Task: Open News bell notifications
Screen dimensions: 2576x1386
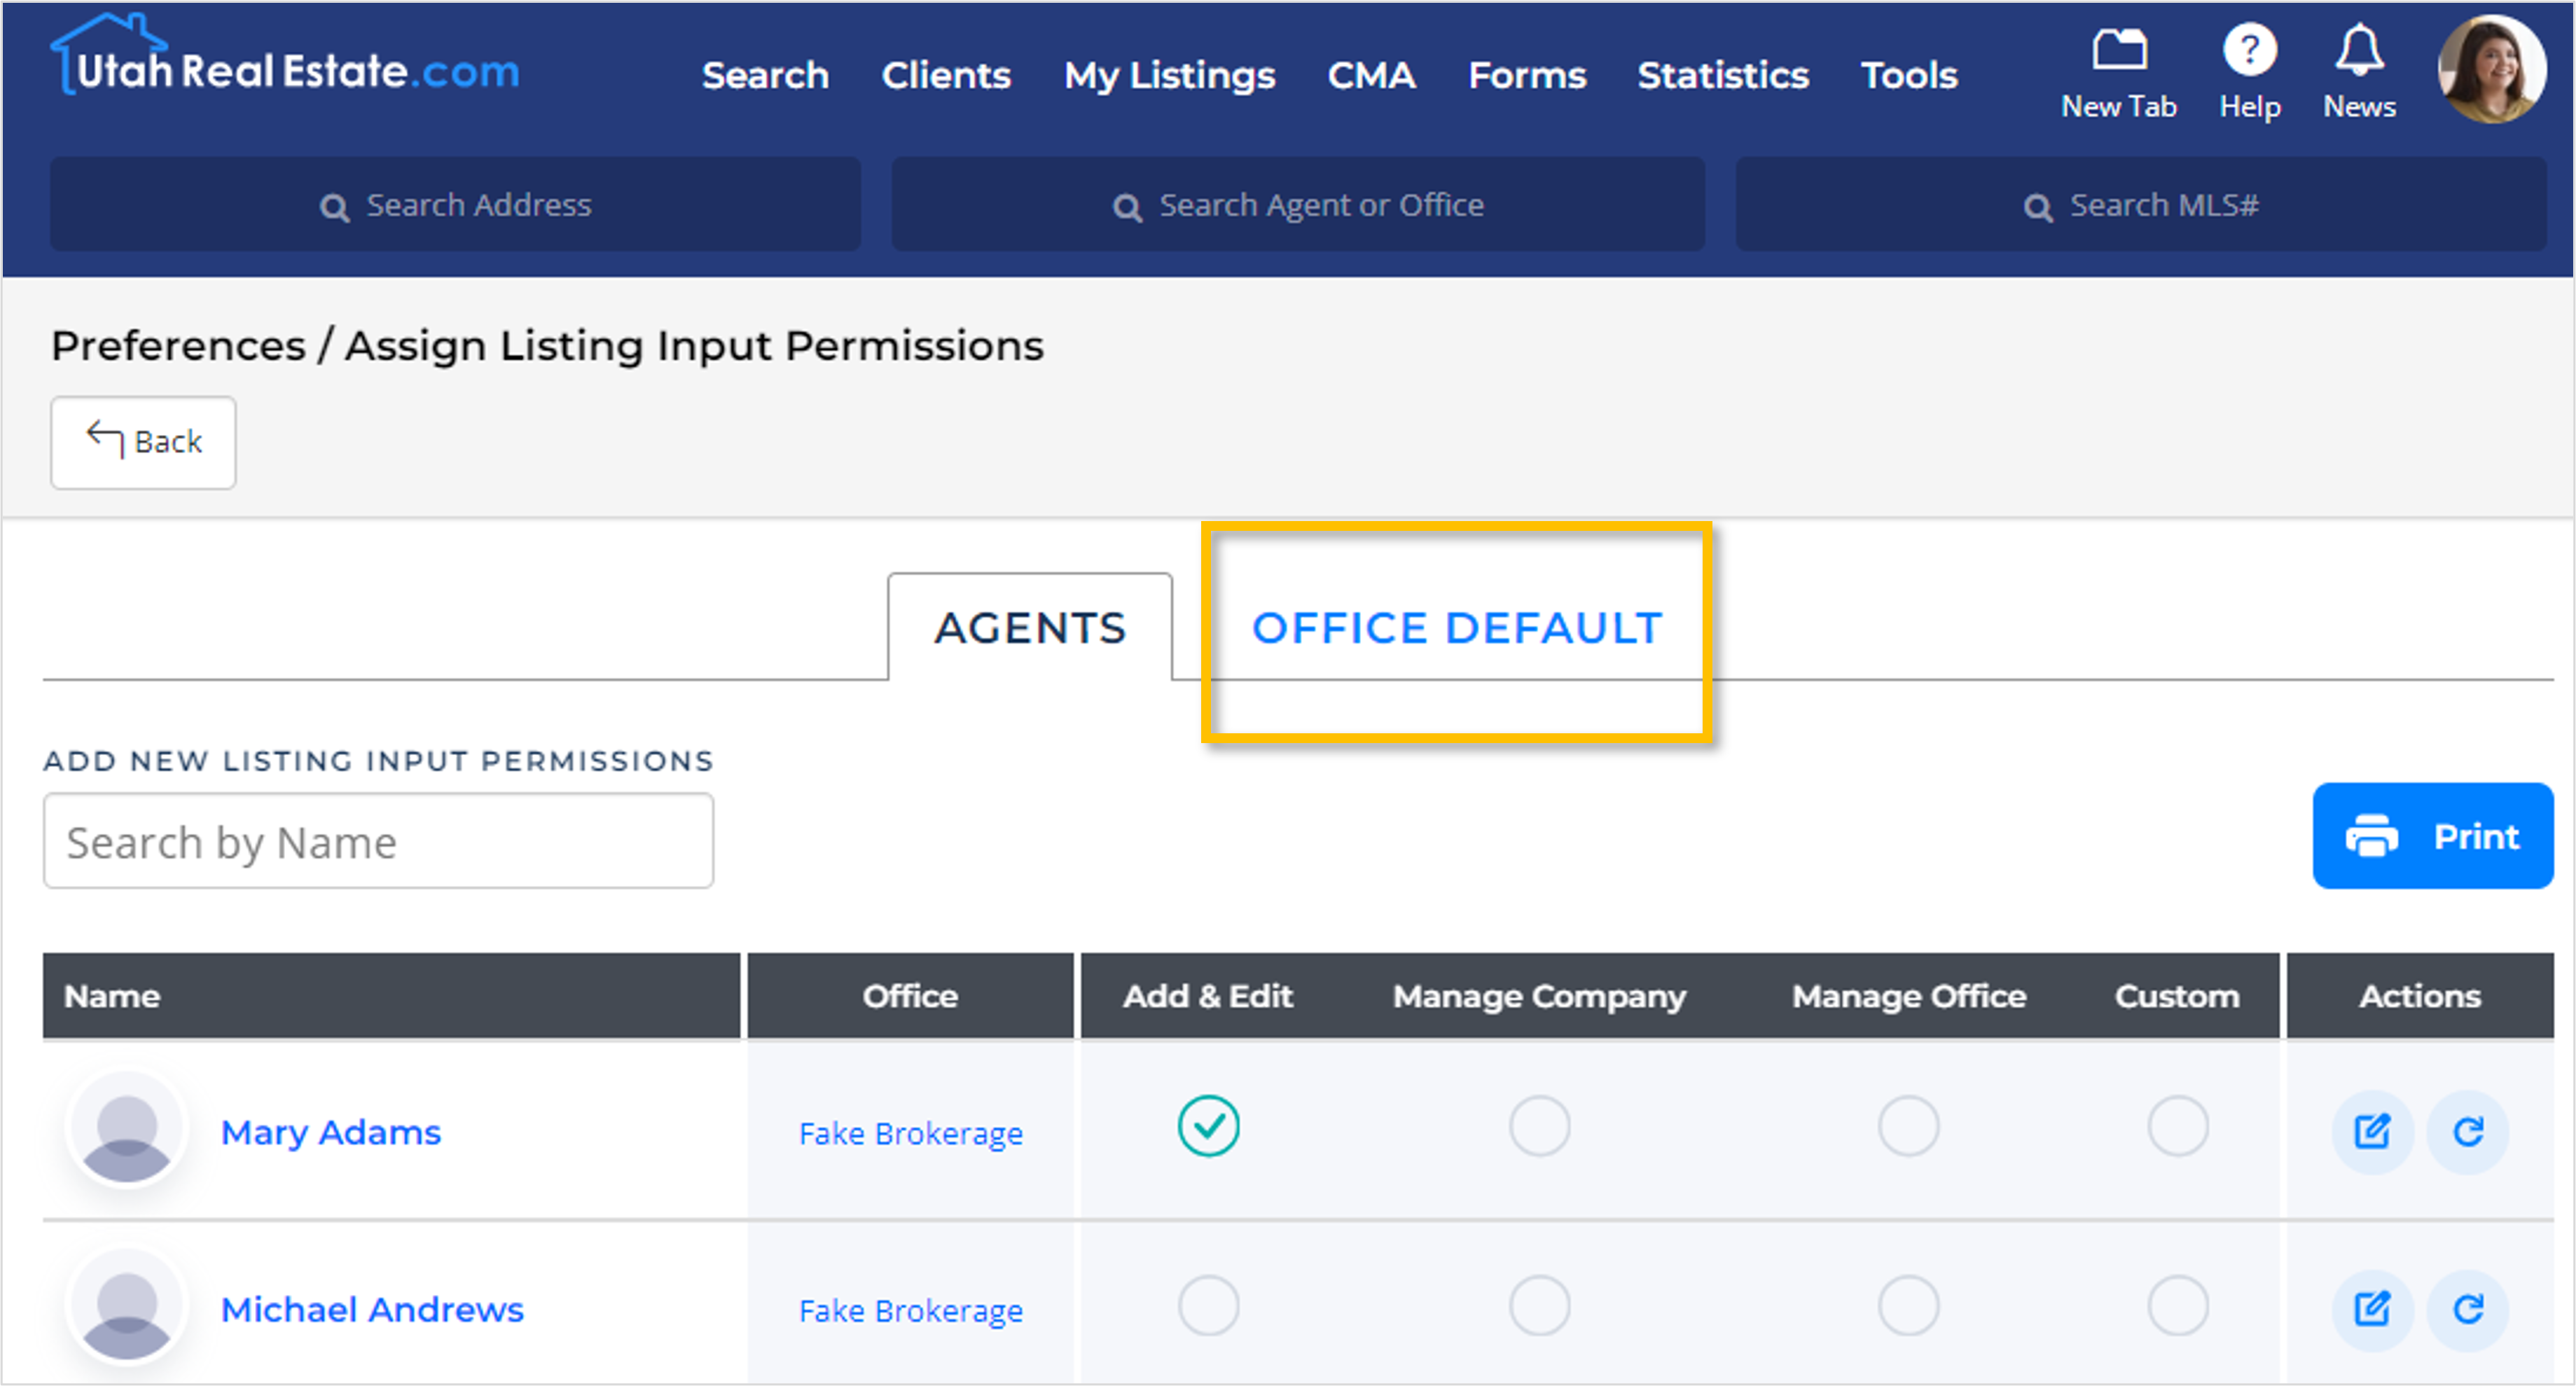Action: point(2359,50)
